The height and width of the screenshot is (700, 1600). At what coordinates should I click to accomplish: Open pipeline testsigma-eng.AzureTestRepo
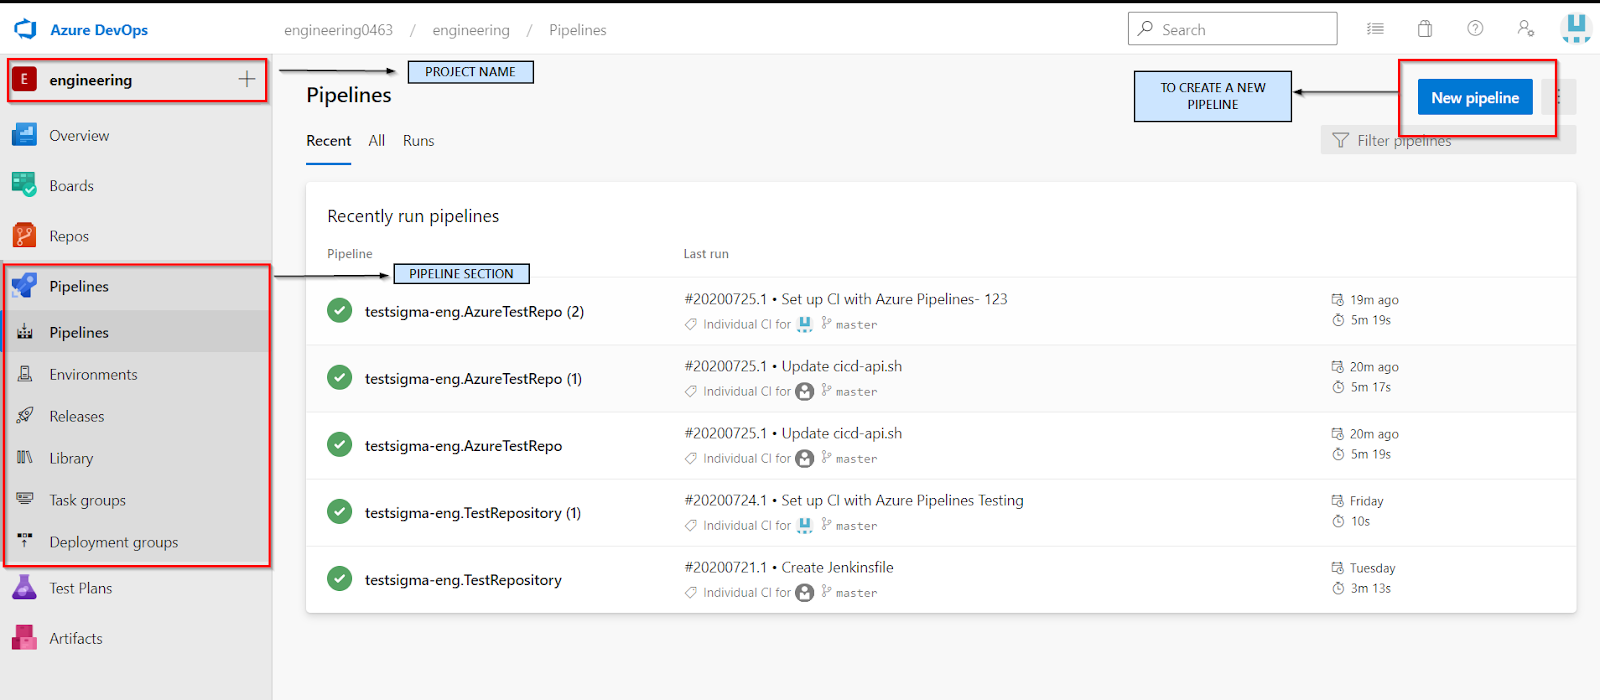[463, 446]
